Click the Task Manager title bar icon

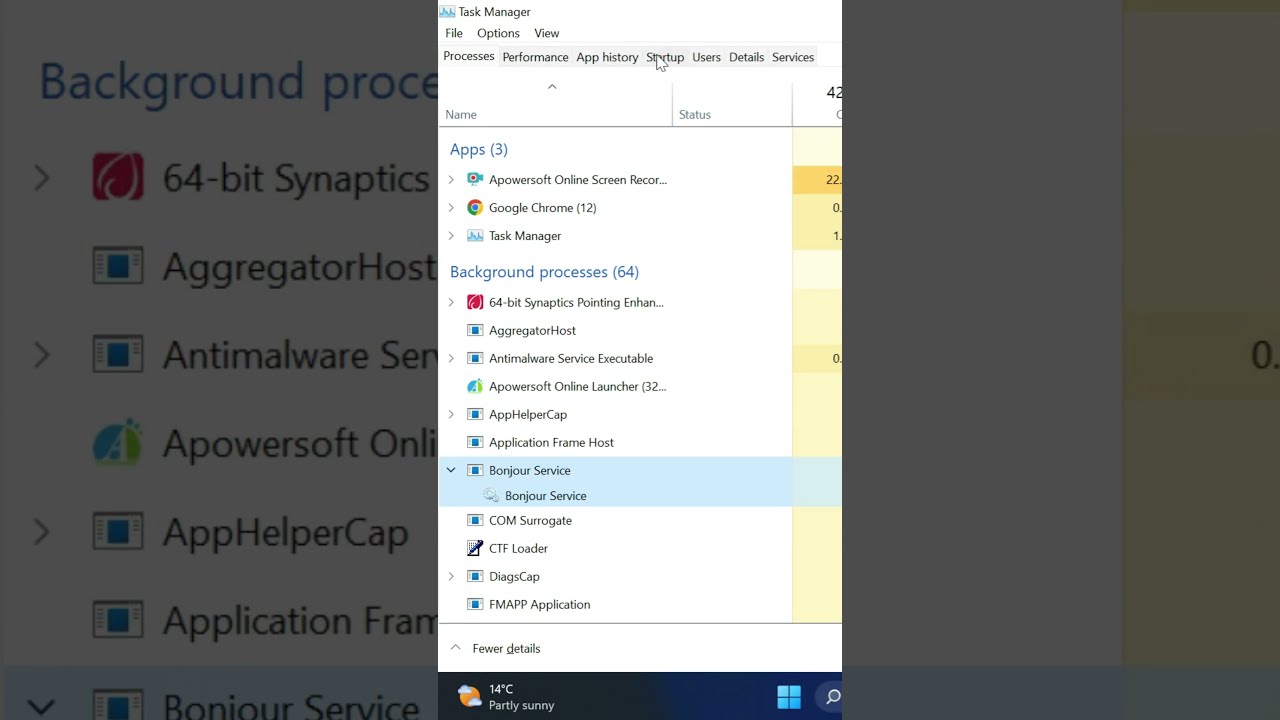pyautogui.click(x=447, y=12)
